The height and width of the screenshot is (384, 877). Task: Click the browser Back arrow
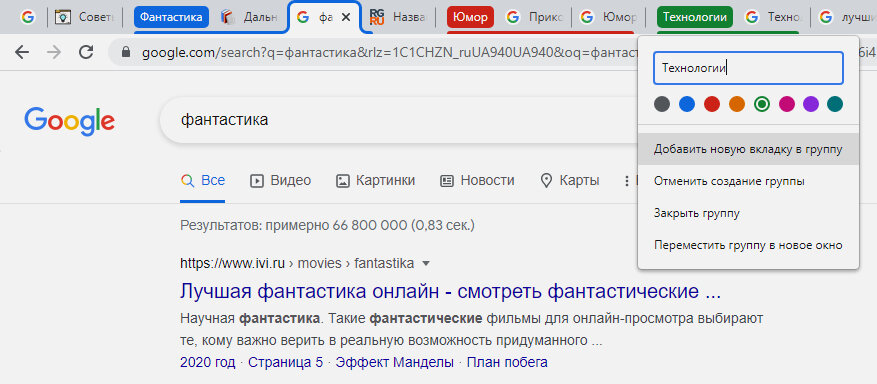(x=22, y=52)
